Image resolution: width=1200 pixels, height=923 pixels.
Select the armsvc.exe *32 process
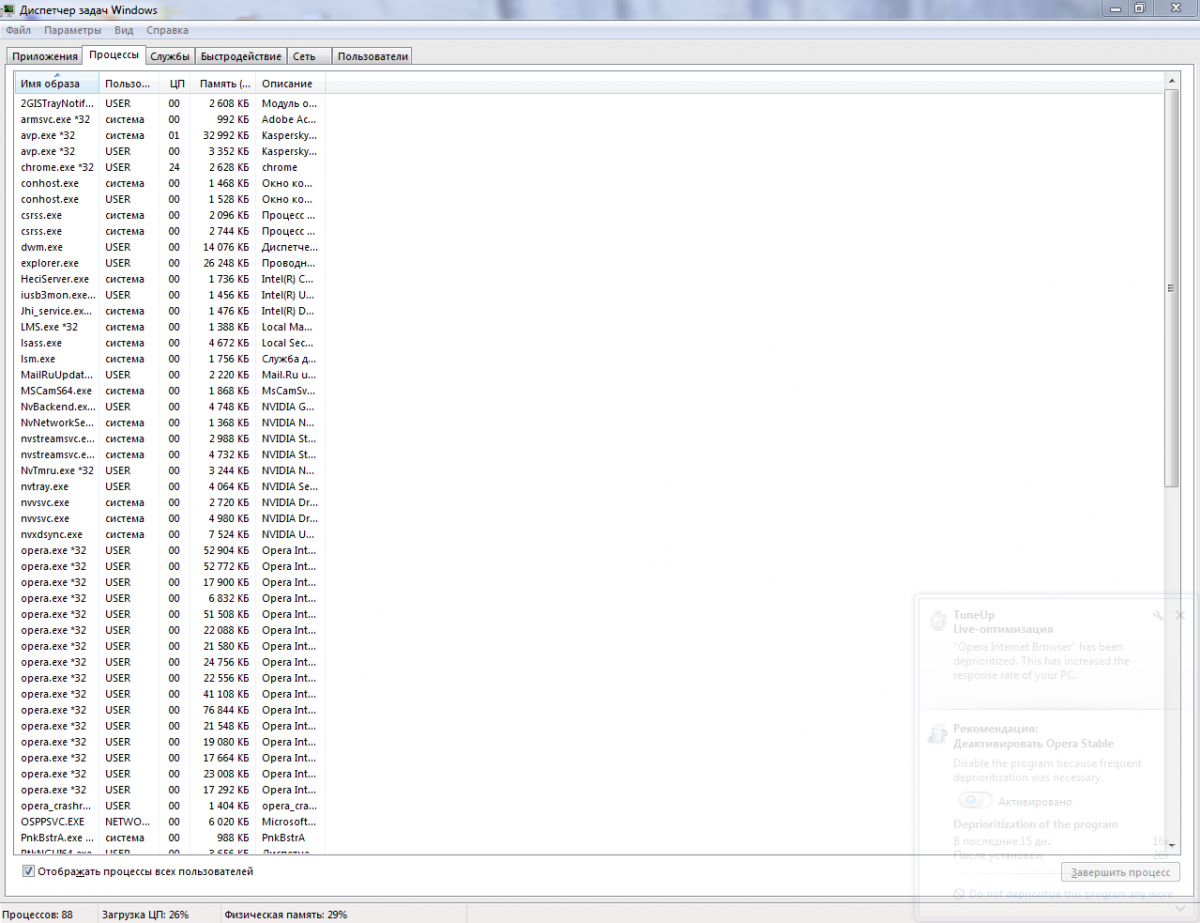(x=170, y=119)
